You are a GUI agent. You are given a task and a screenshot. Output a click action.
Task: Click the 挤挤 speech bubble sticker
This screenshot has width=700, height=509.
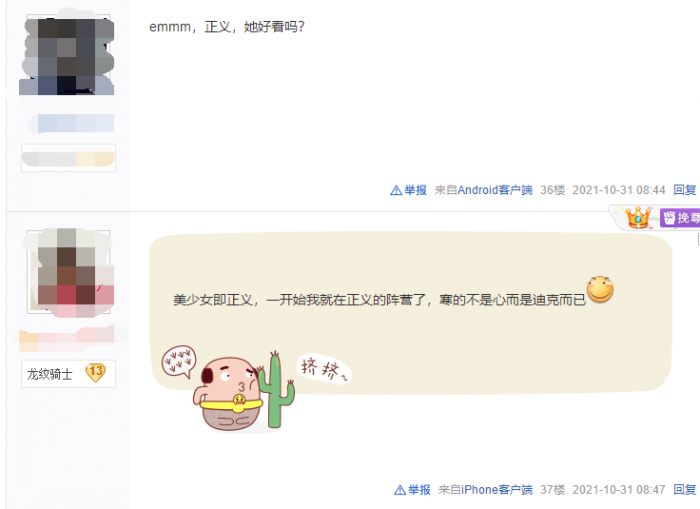coord(324,369)
